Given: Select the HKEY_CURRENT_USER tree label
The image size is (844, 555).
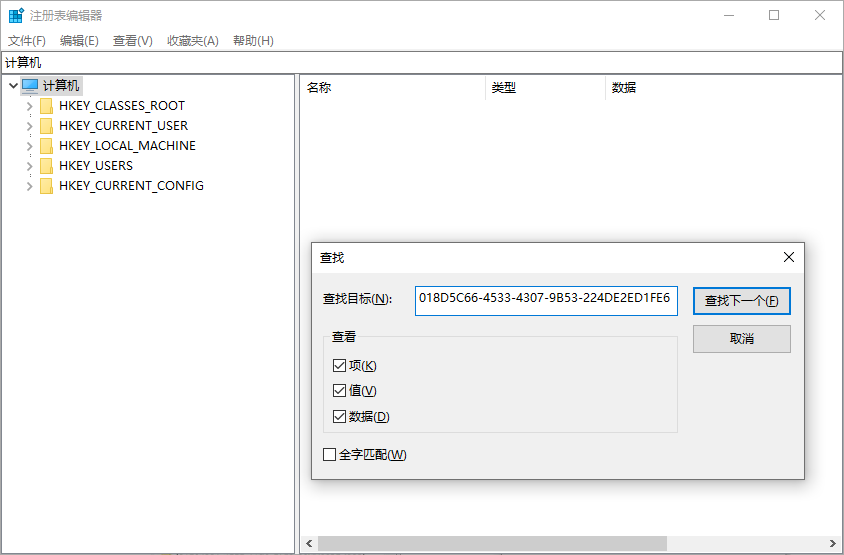Looking at the screenshot, I should pyautogui.click(x=123, y=126).
